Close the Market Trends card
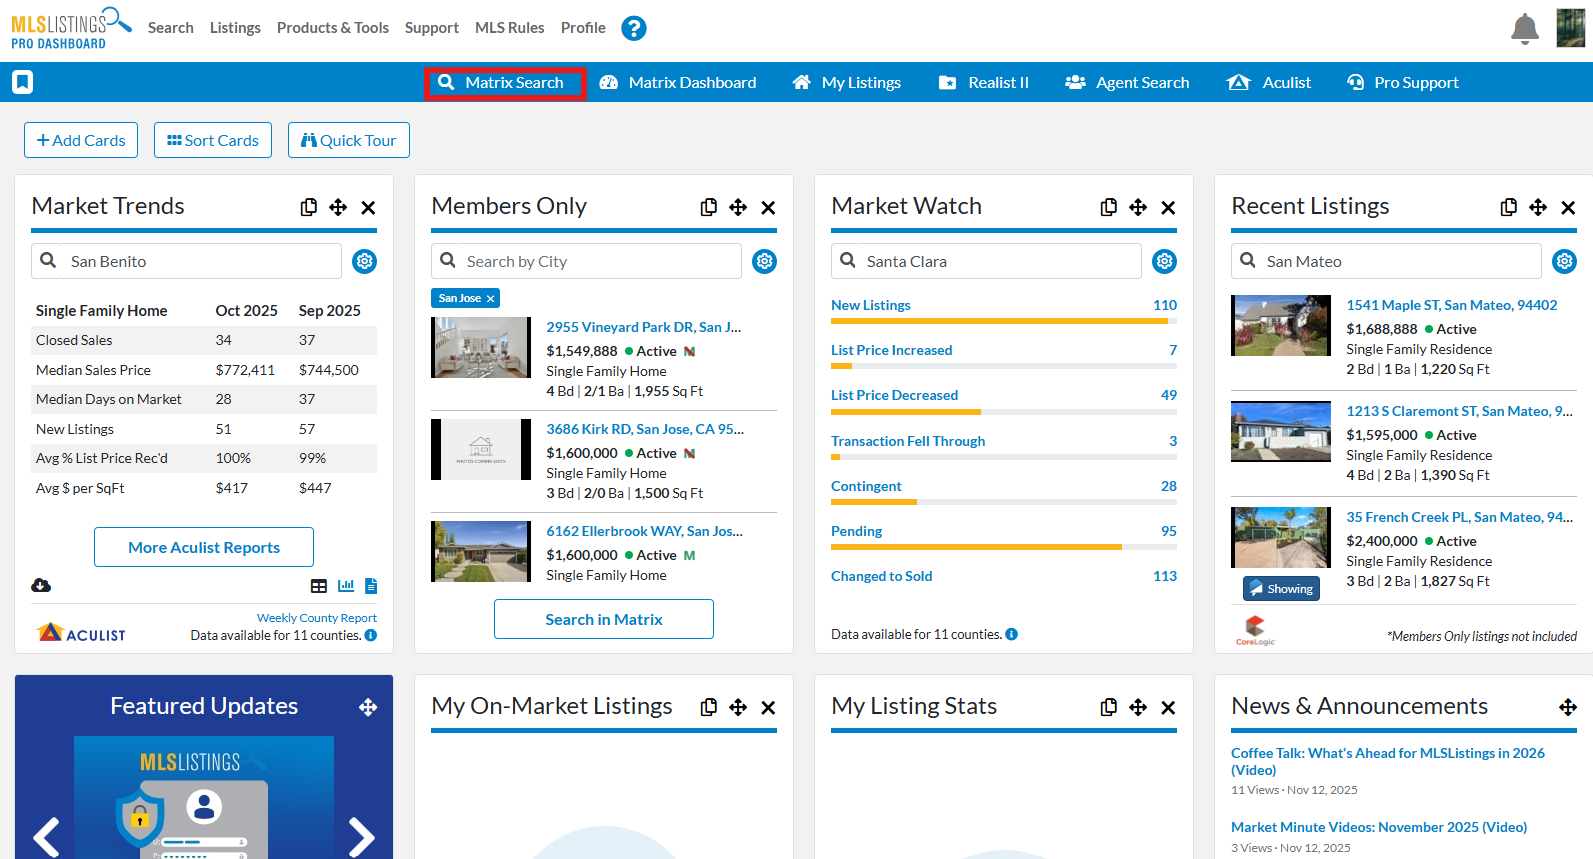 point(368,207)
